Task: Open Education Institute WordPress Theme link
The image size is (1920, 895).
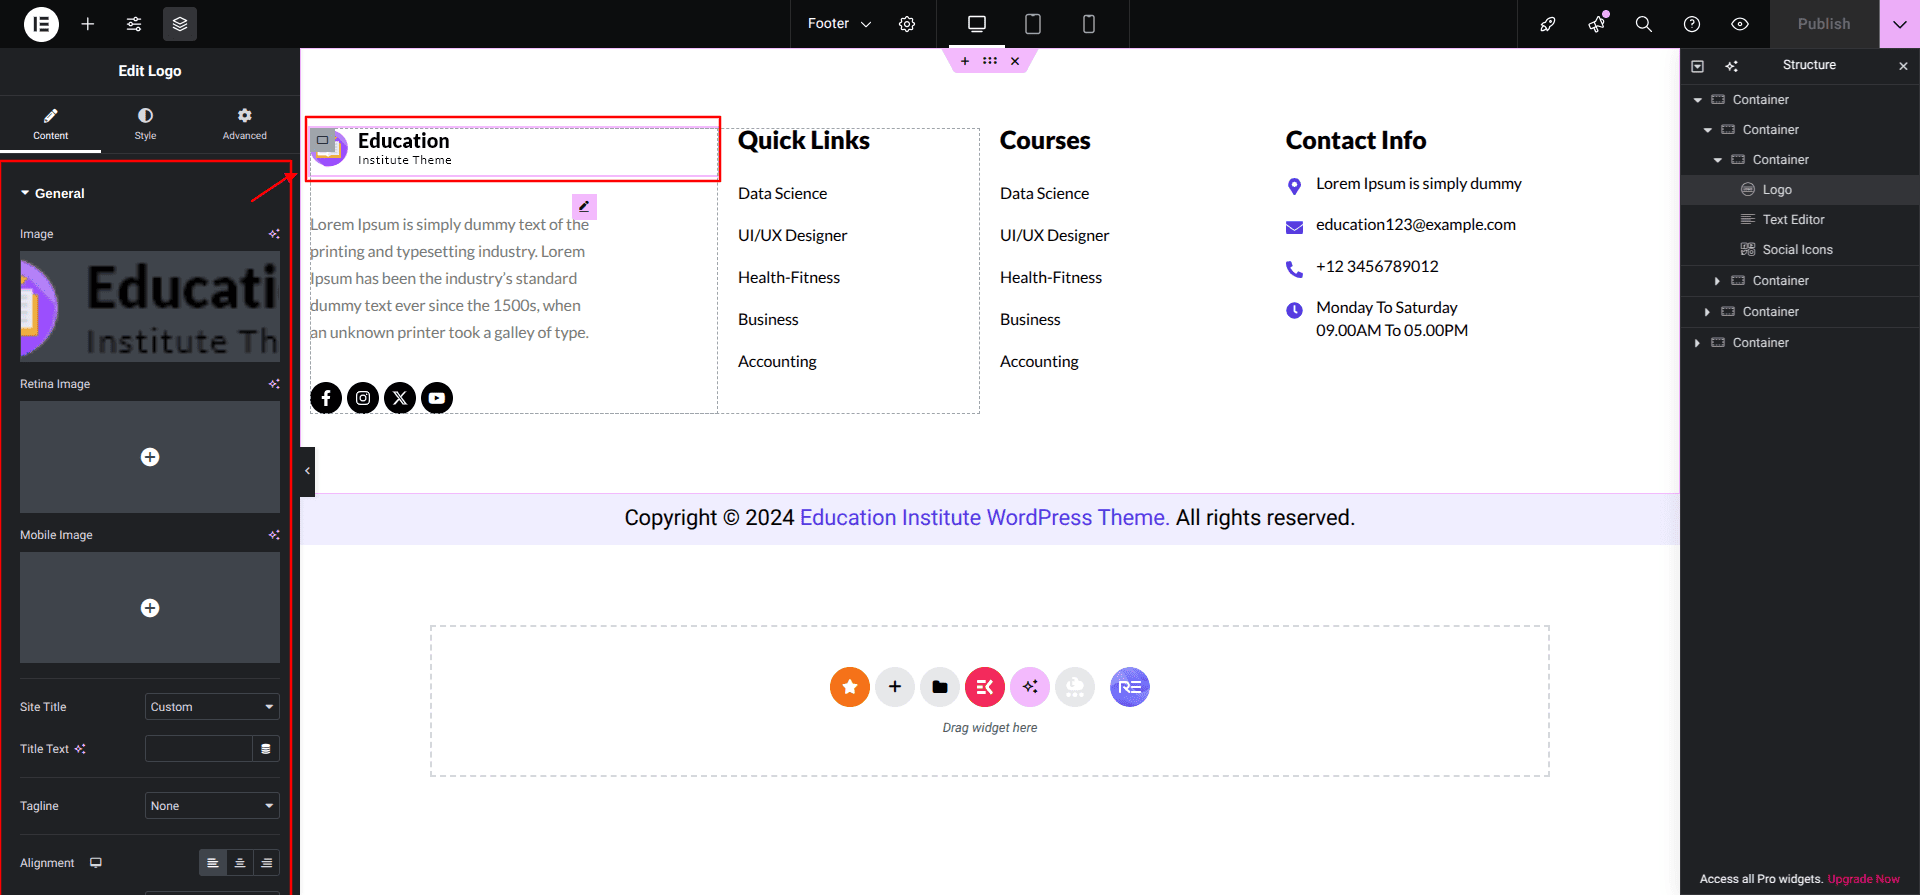Action: pyautogui.click(x=984, y=518)
